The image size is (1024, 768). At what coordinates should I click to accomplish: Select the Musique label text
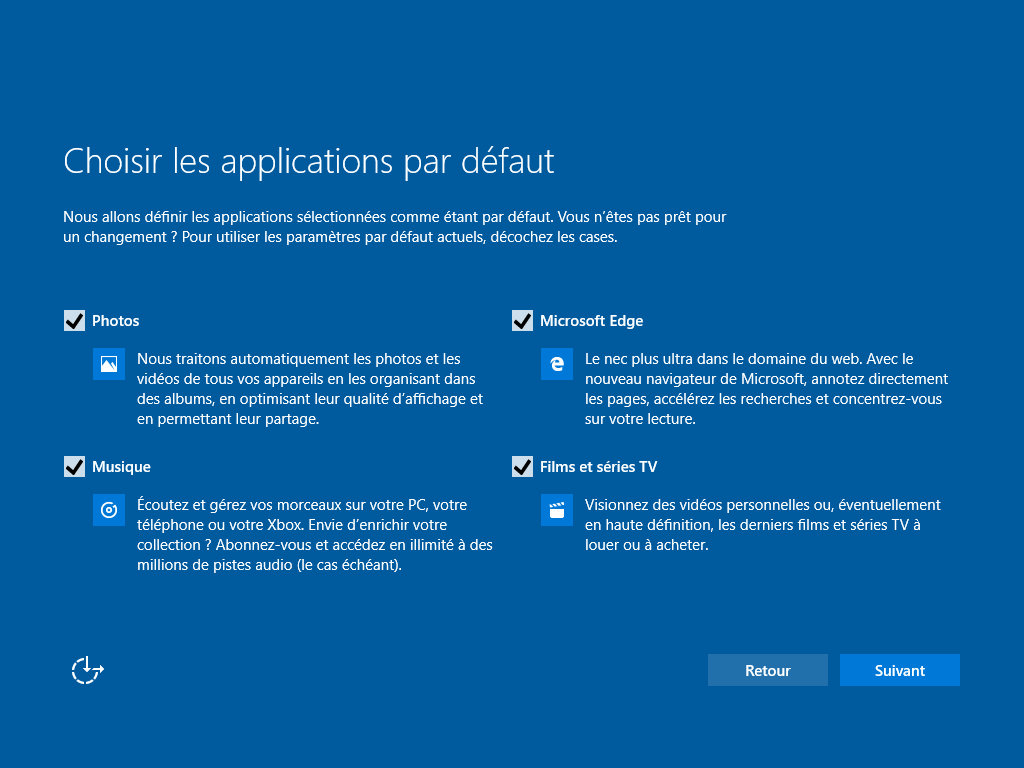click(124, 466)
